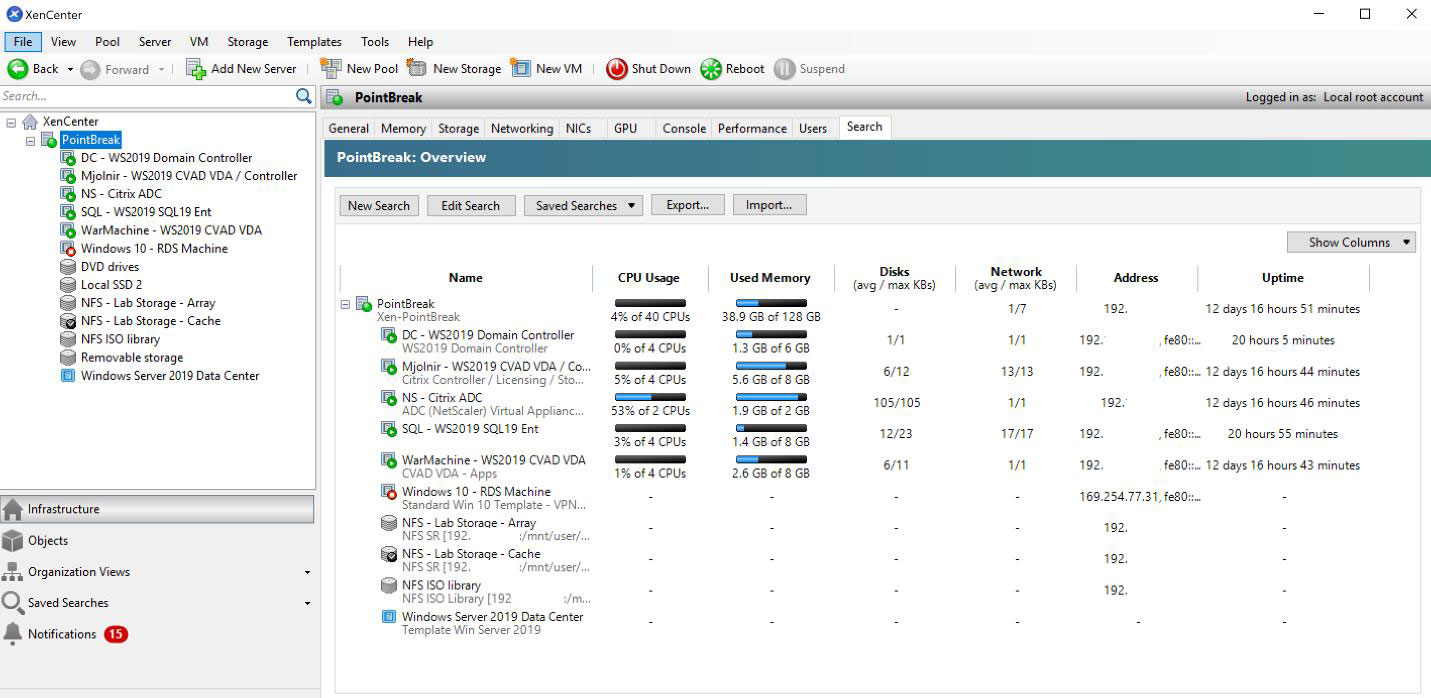Open the Show Columns dropdown
This screenshot has width=1431, height=698.
point(1352,242)
